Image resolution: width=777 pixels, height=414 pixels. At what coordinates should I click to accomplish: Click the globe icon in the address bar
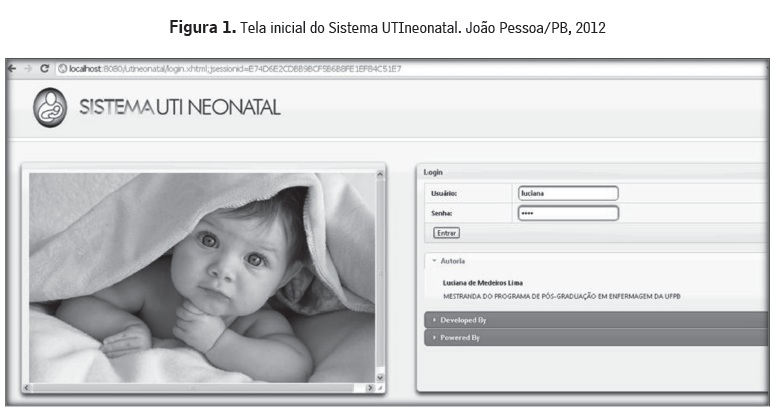point(62,69)
